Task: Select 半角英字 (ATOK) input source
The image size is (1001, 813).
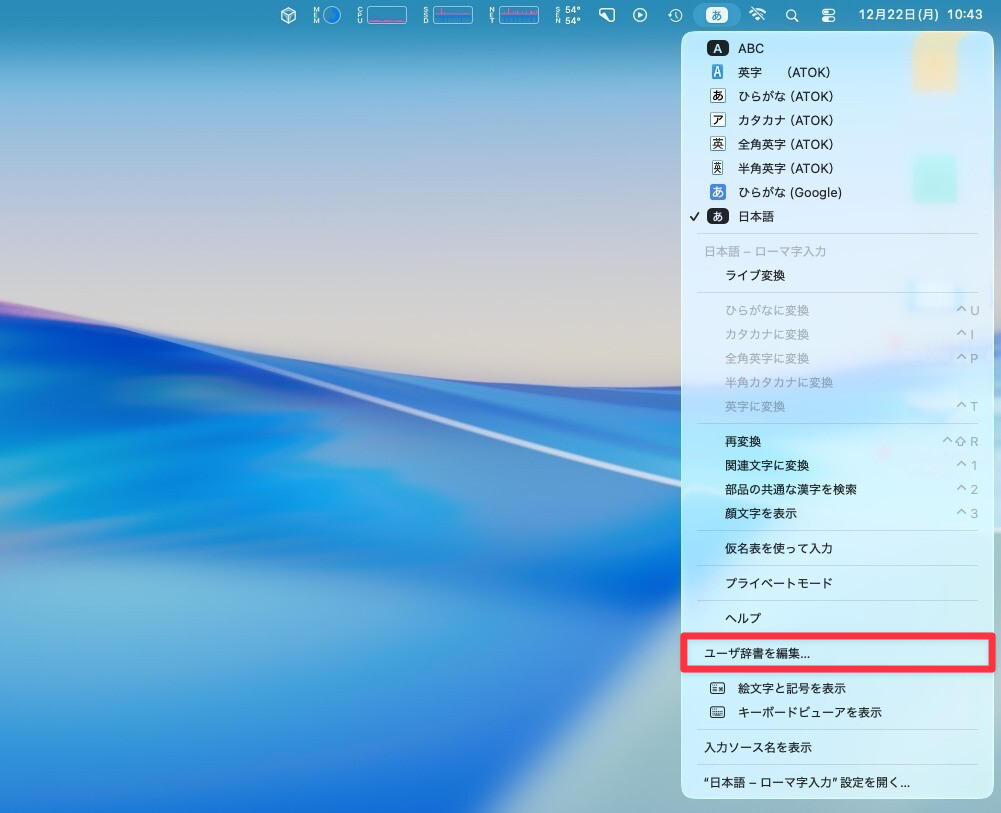Action: point(838,168)
